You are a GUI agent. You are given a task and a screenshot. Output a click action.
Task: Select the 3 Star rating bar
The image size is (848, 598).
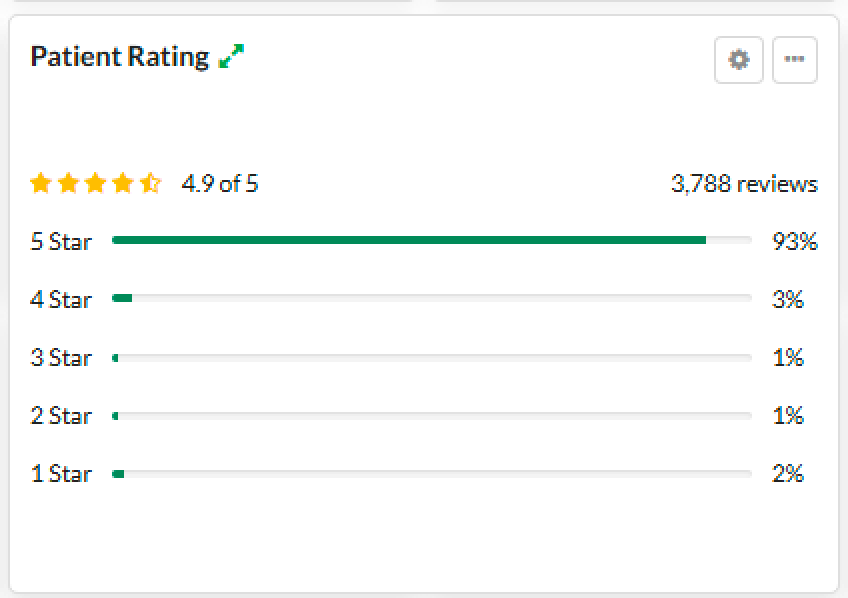[x=431, y=357]
